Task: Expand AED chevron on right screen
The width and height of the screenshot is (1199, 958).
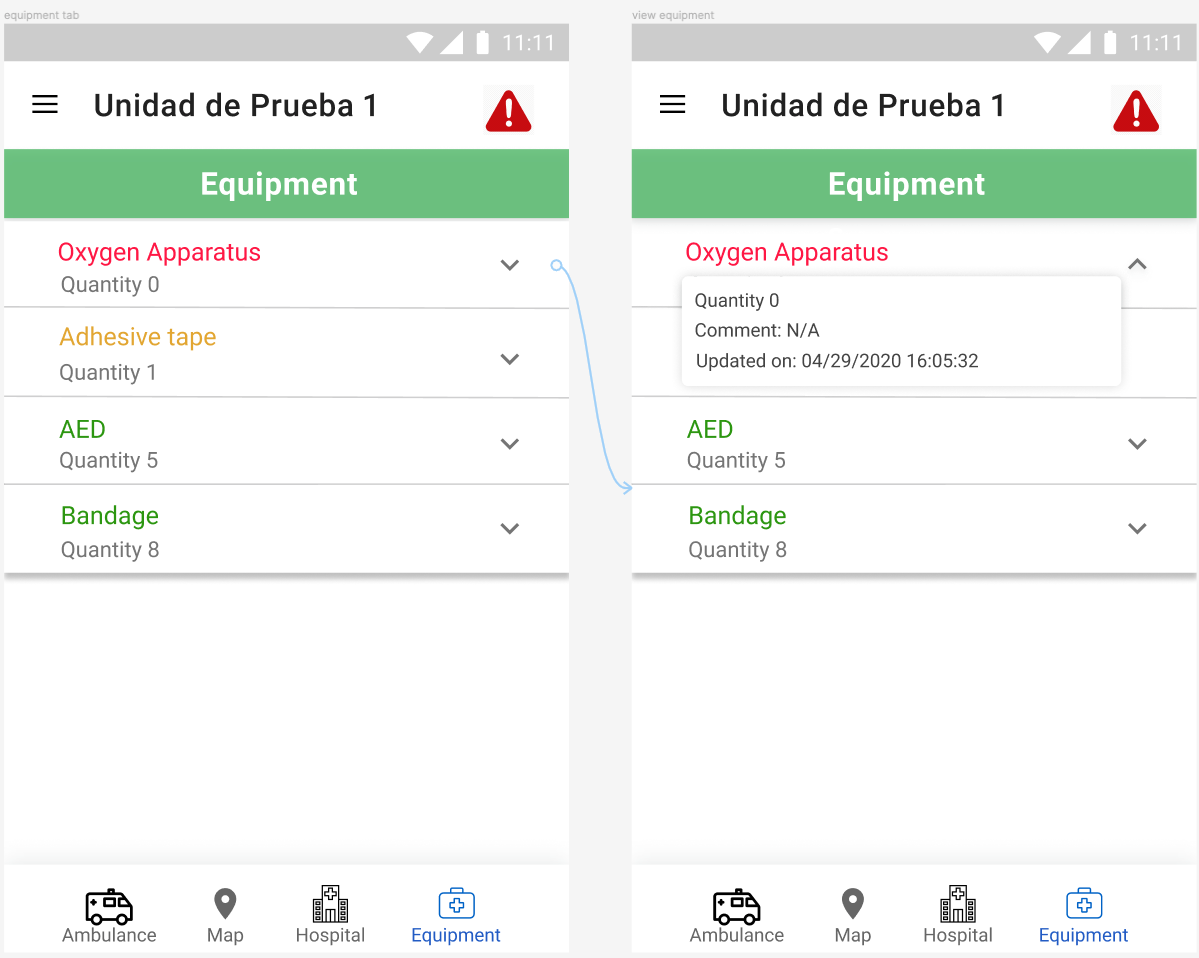Action: pyautogui.click(x=1138, y=444)
